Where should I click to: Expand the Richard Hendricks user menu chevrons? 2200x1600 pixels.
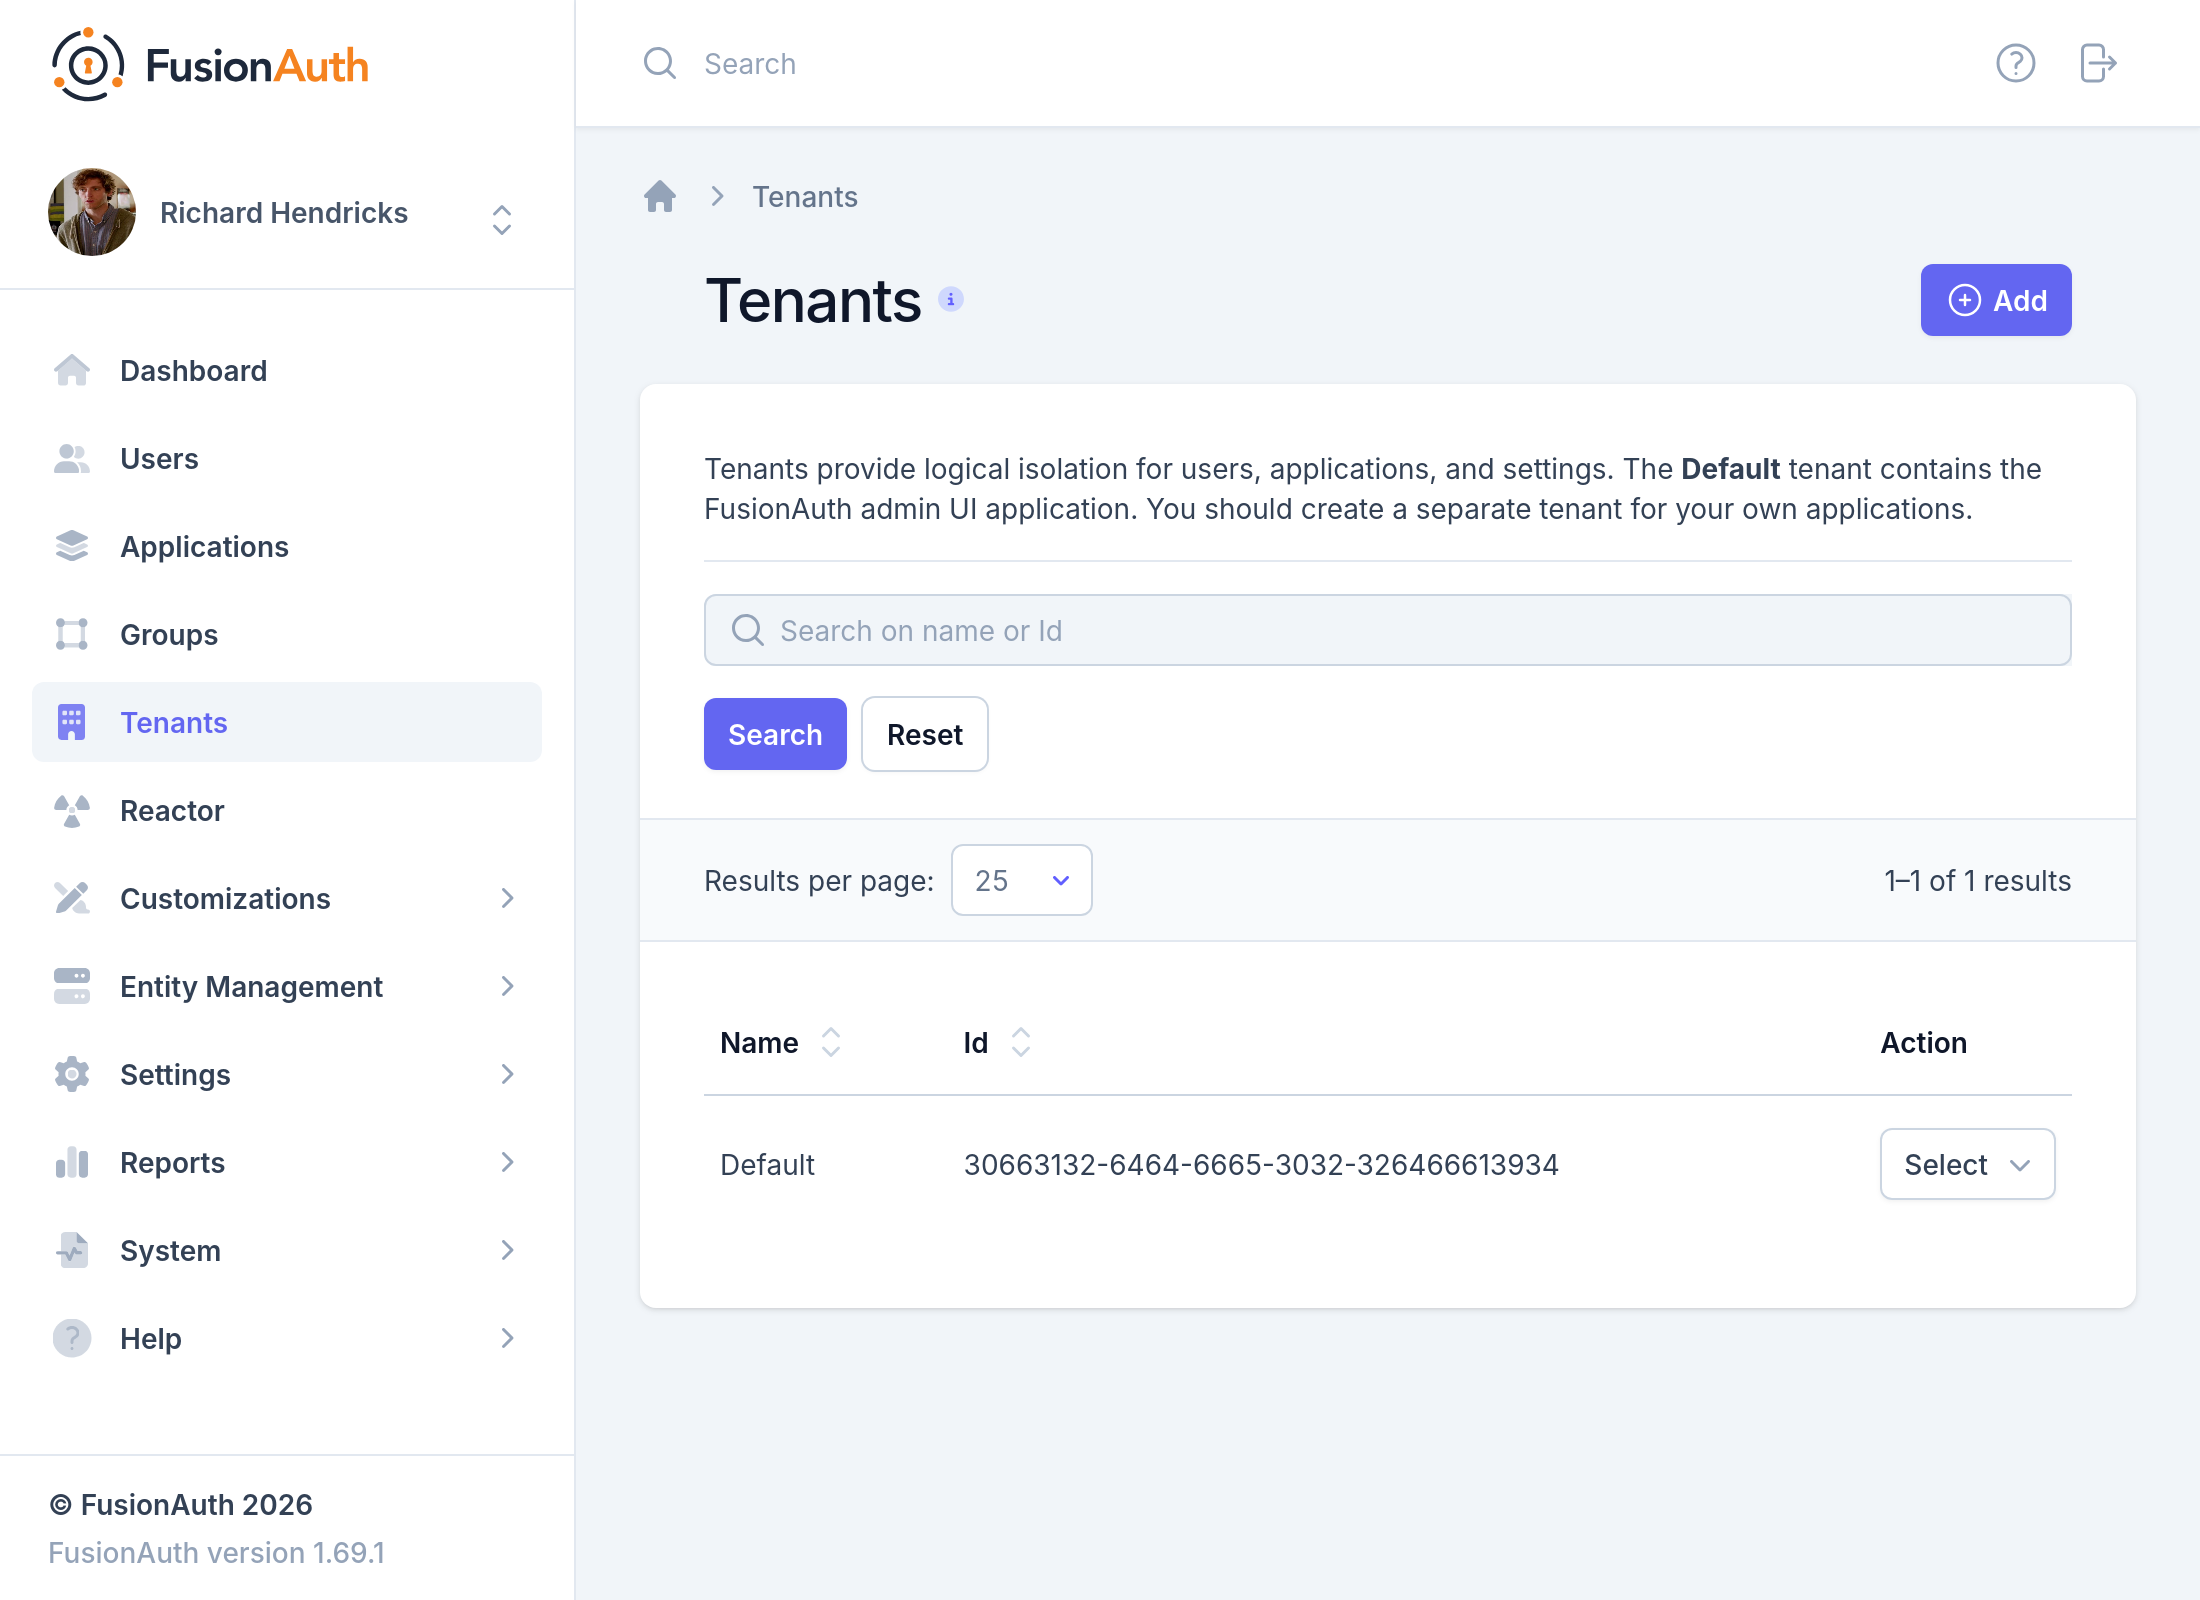tap(502, 220)
